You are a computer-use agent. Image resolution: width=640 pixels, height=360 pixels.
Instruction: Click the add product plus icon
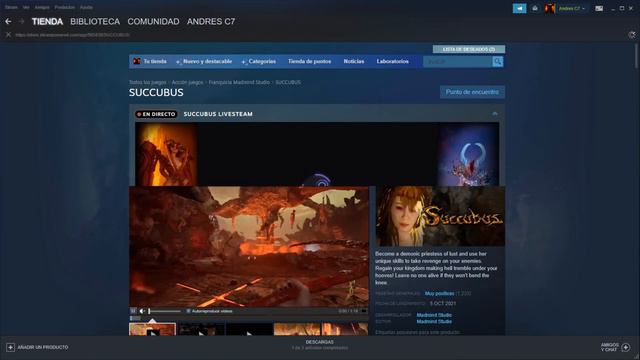(11, 347)
